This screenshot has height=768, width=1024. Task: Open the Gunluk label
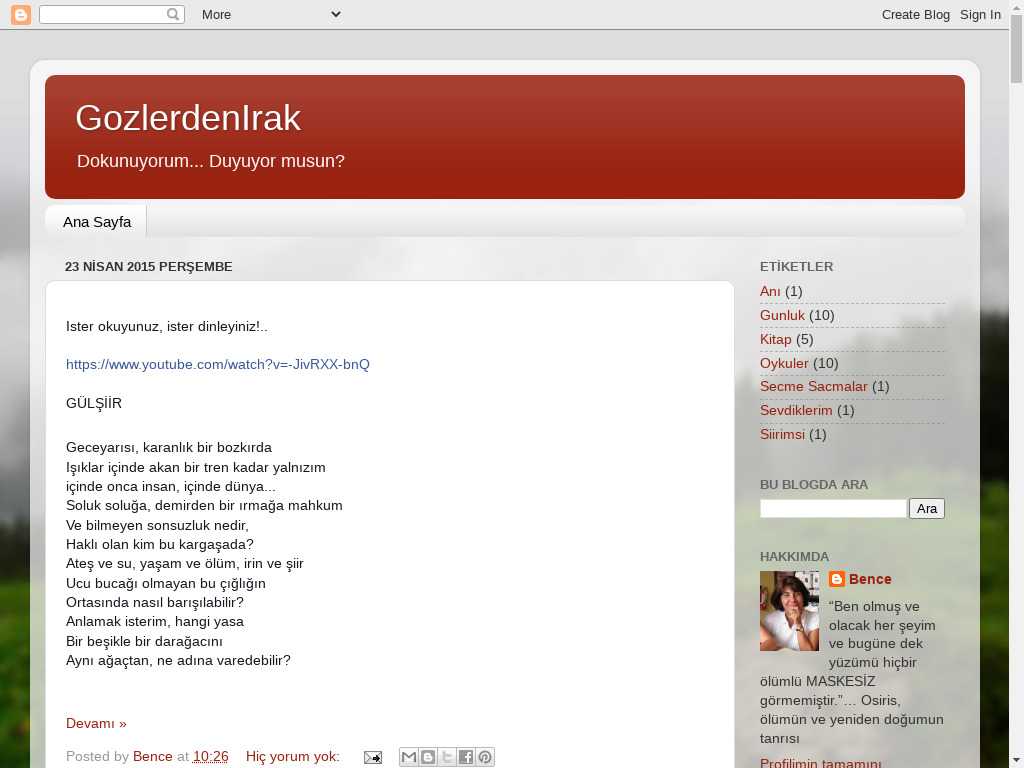782,315
